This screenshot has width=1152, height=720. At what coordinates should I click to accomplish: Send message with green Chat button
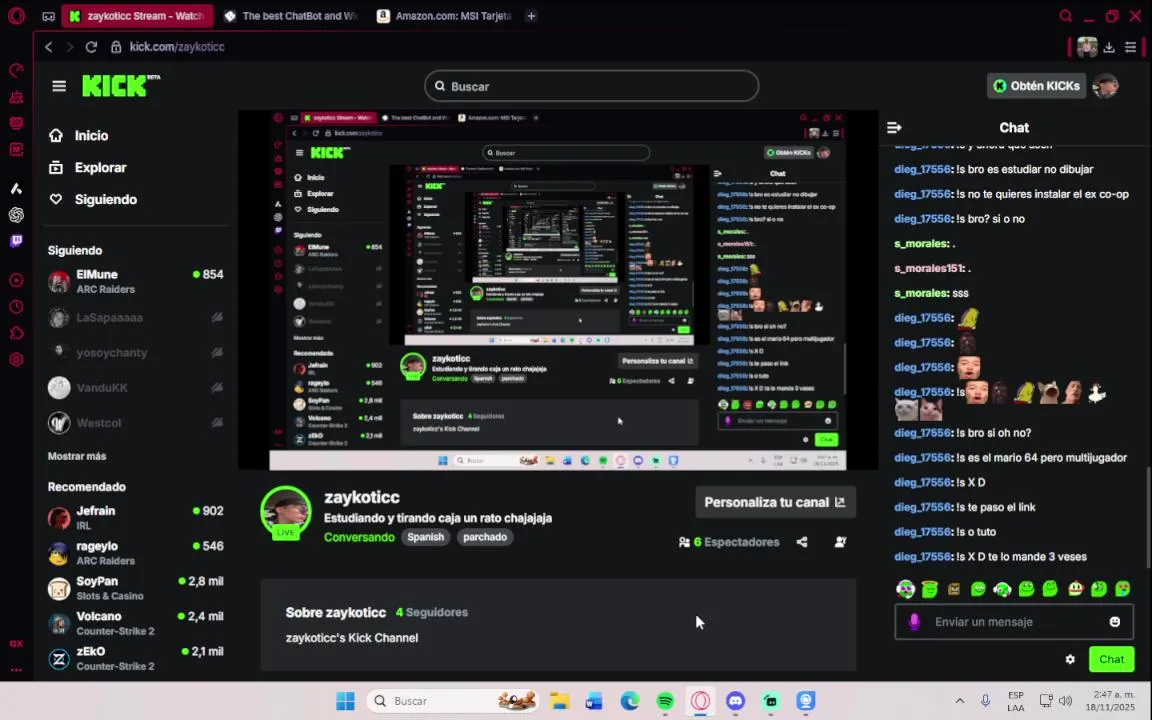point(1111,659)
